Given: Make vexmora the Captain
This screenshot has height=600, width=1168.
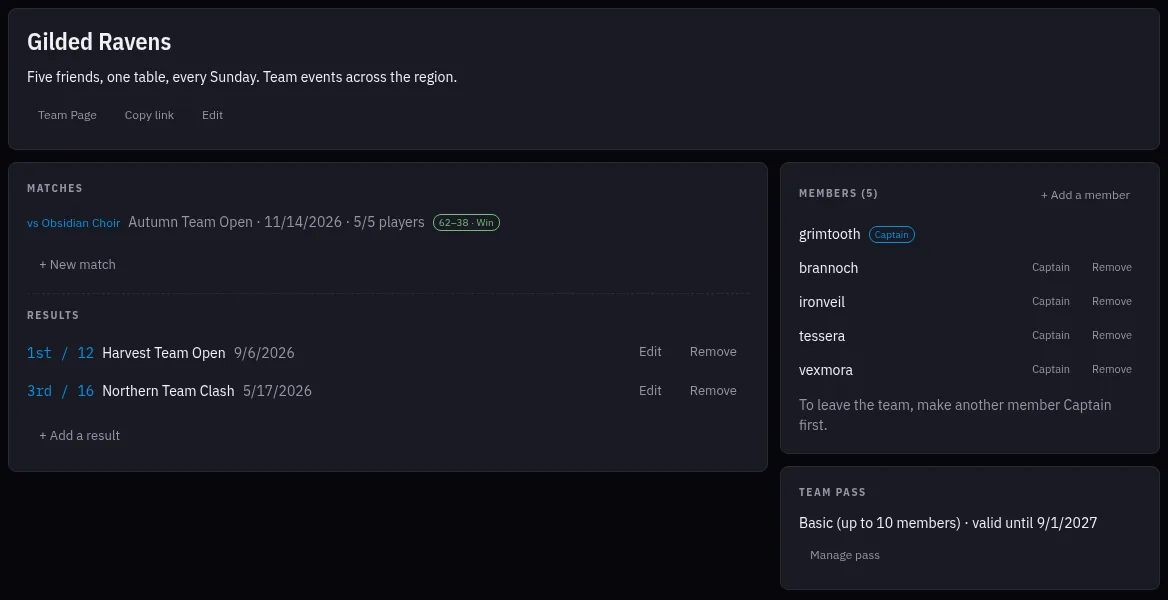Looking at the screenshot, I should [x=1051, y=370].
